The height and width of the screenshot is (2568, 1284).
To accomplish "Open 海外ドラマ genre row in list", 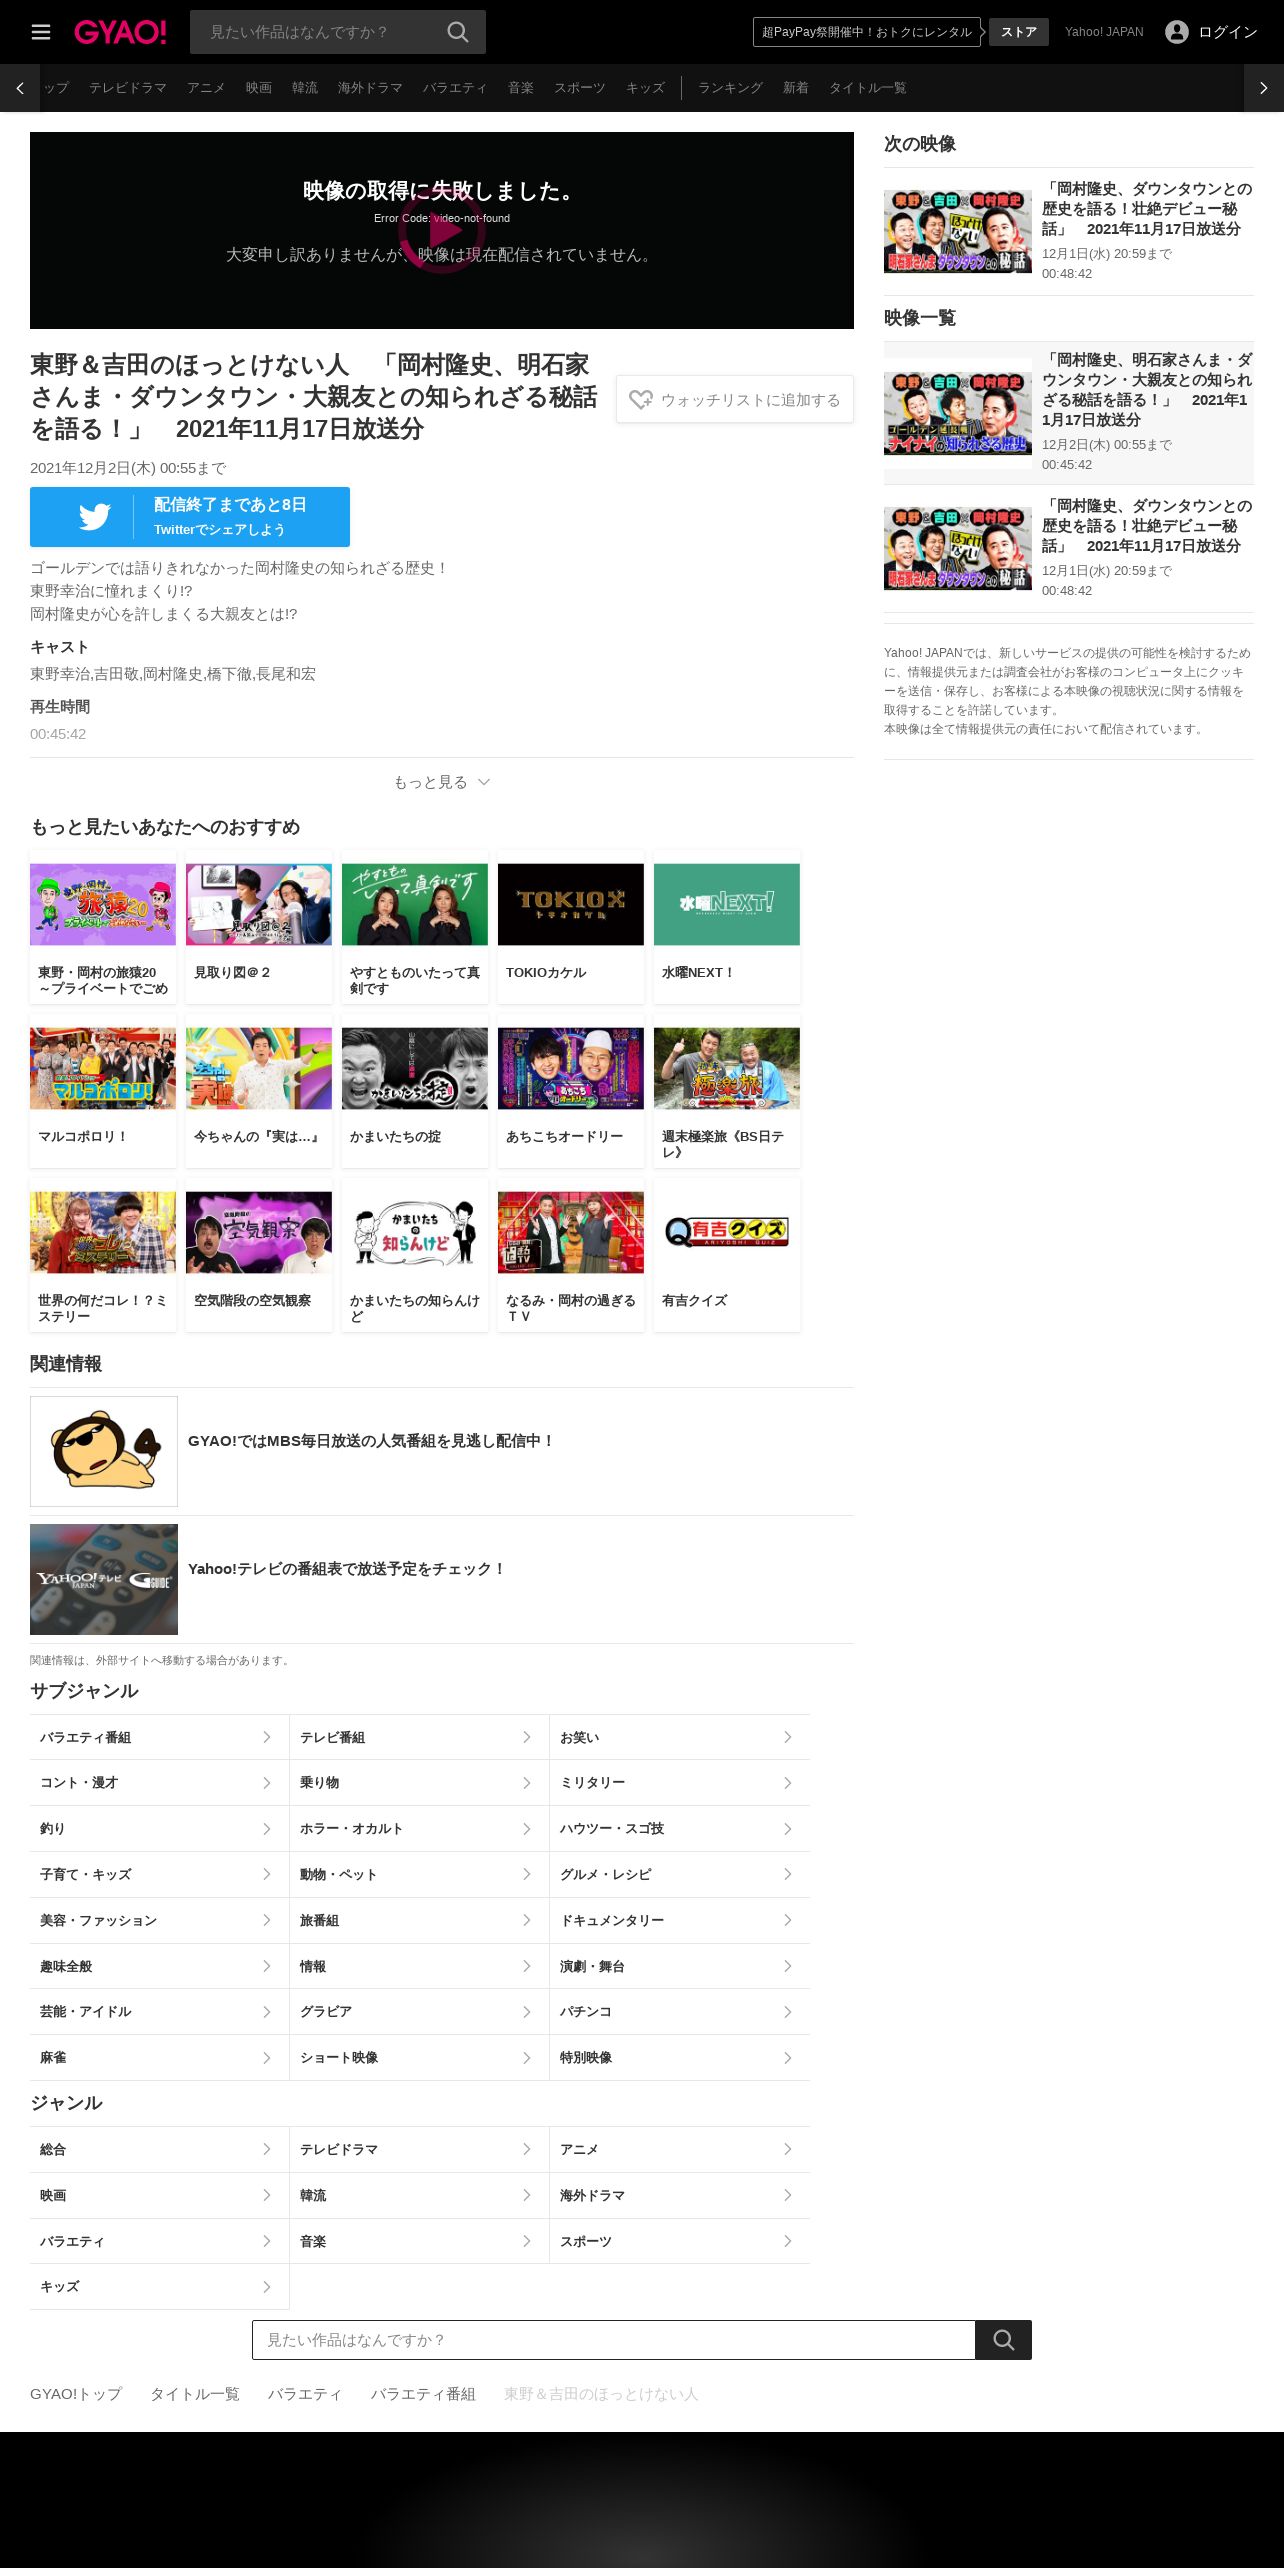I will (680, 2195).
